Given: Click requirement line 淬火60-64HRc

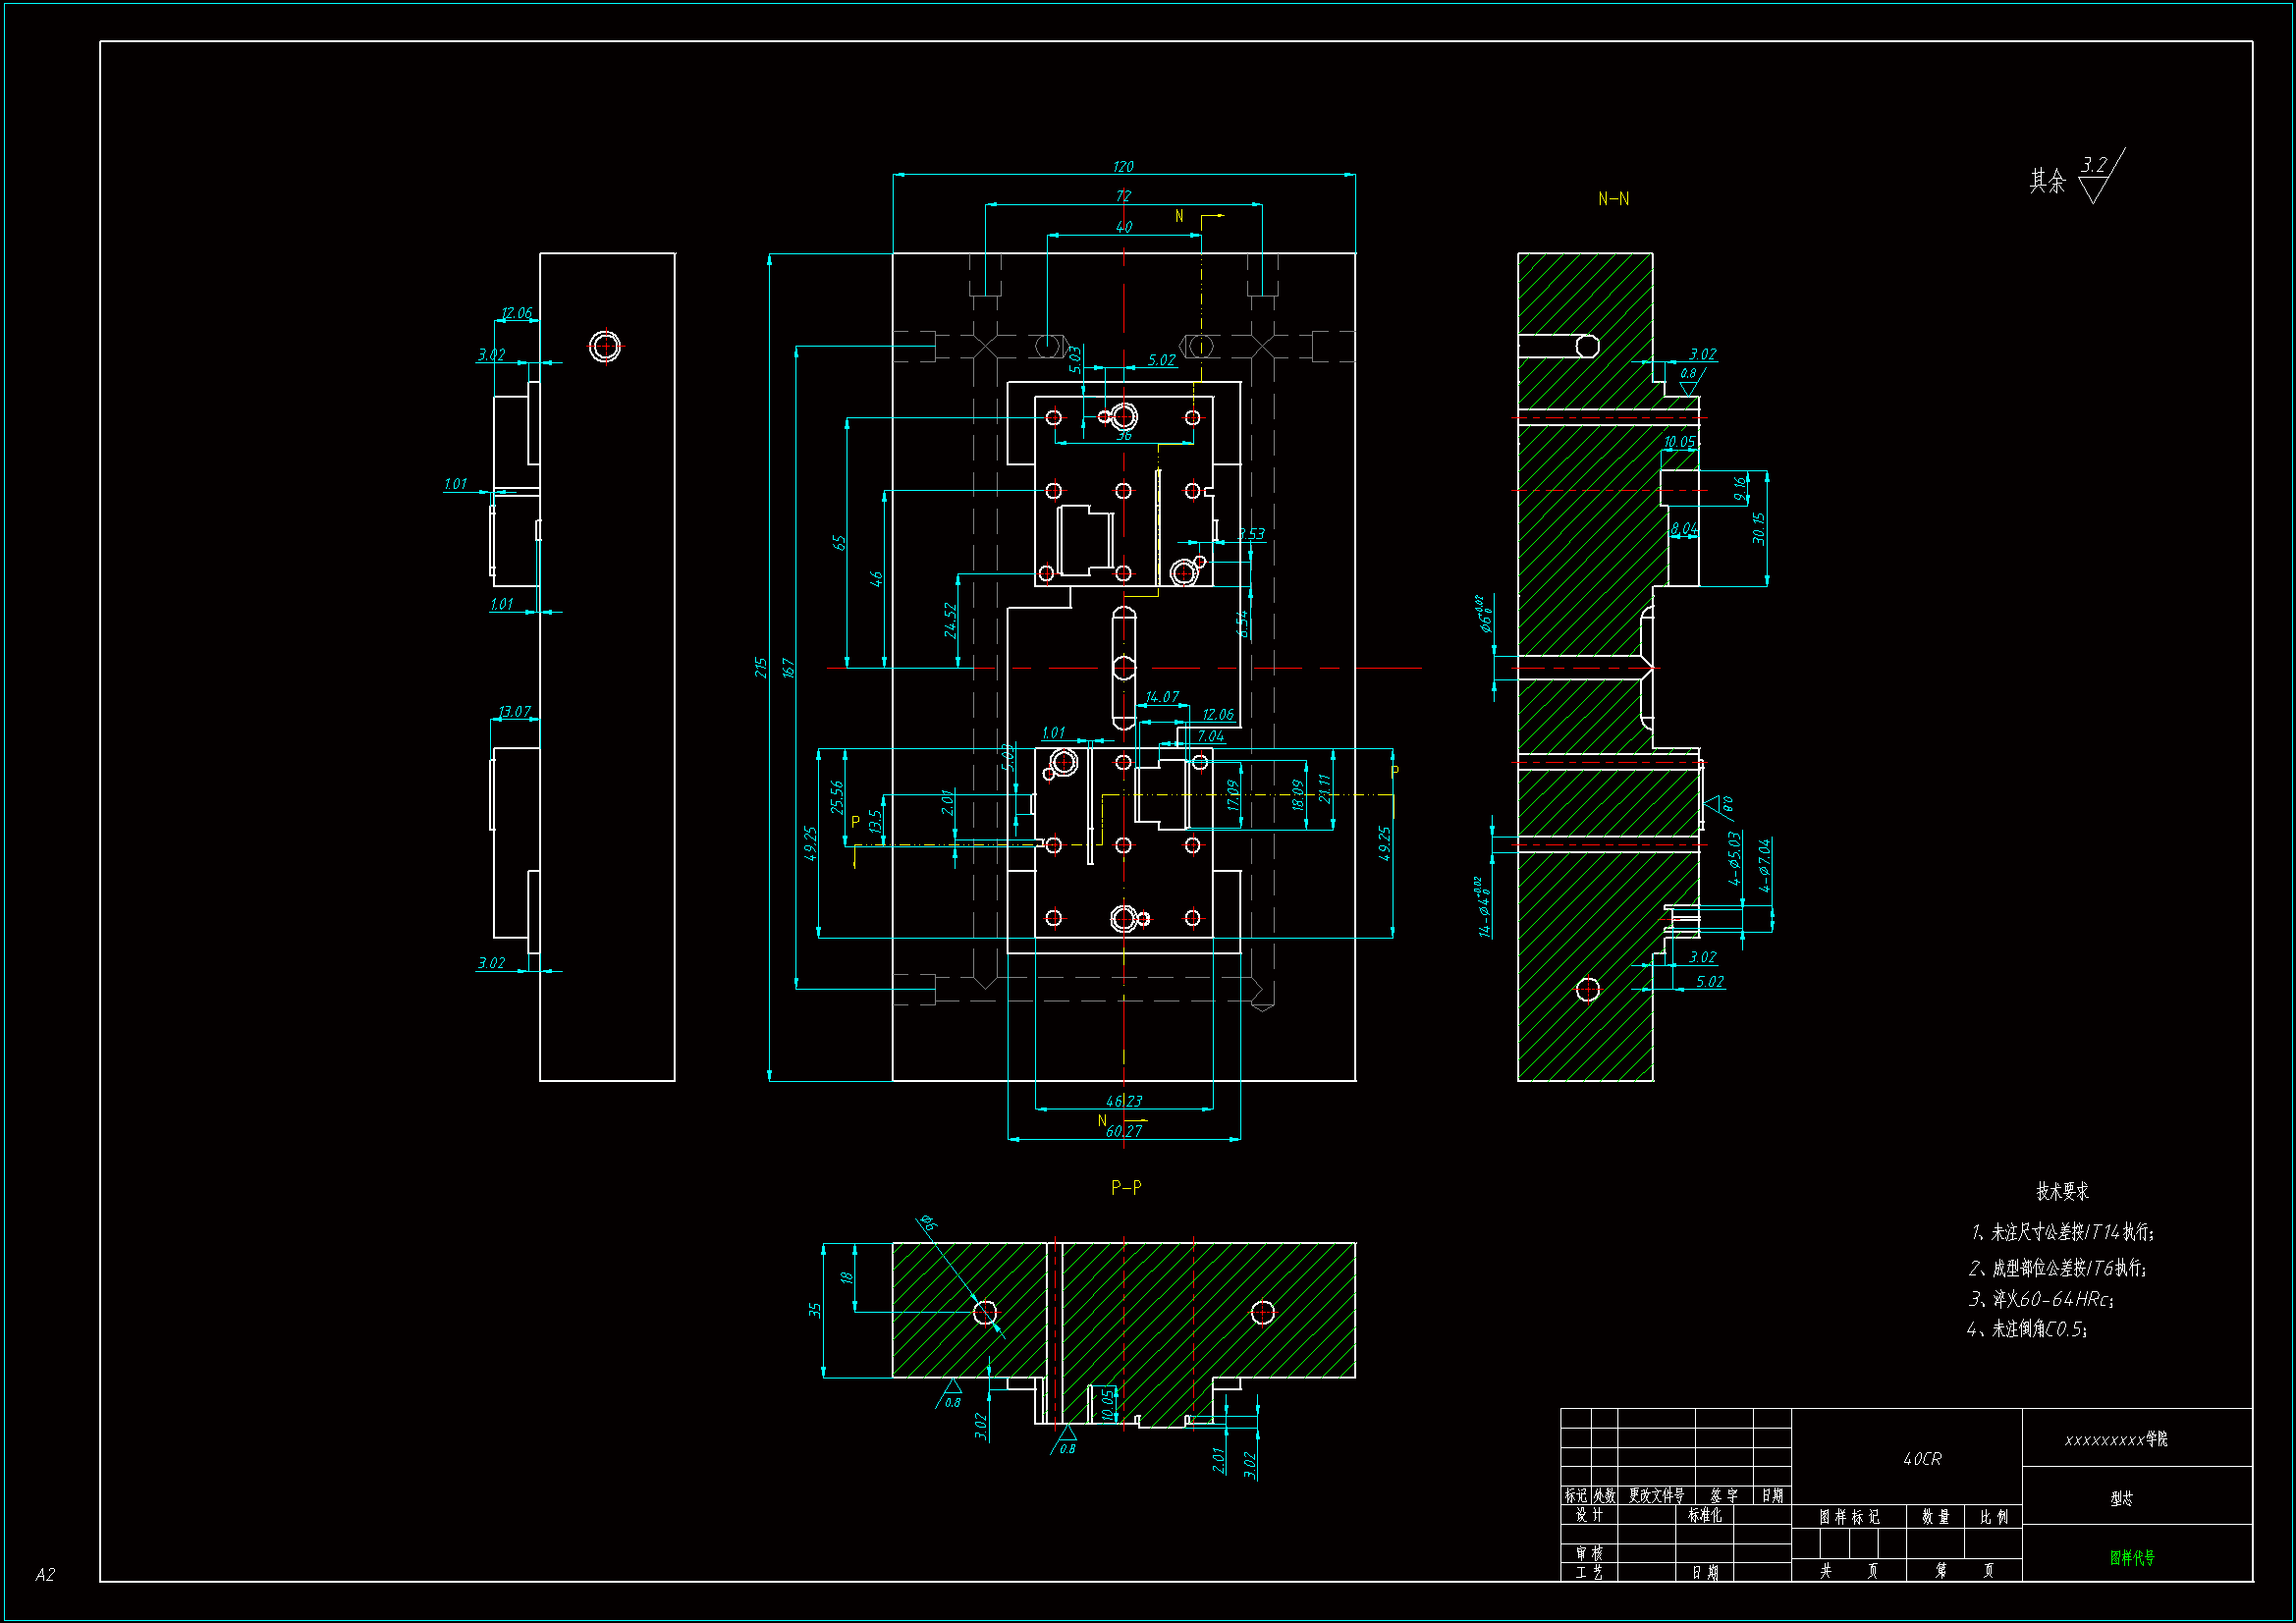Looking at the screenshot, I should (x=2040, y=1299).
